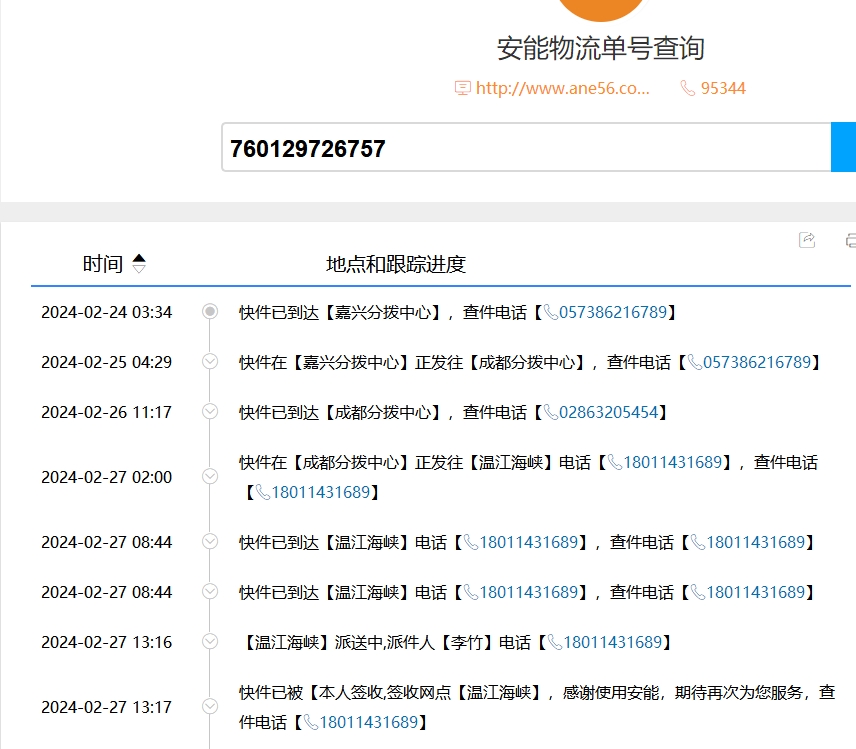The image size is (856, 749).
Task: Click phone number in 2024-02-25 04:29 row
Action: (757, 362)
